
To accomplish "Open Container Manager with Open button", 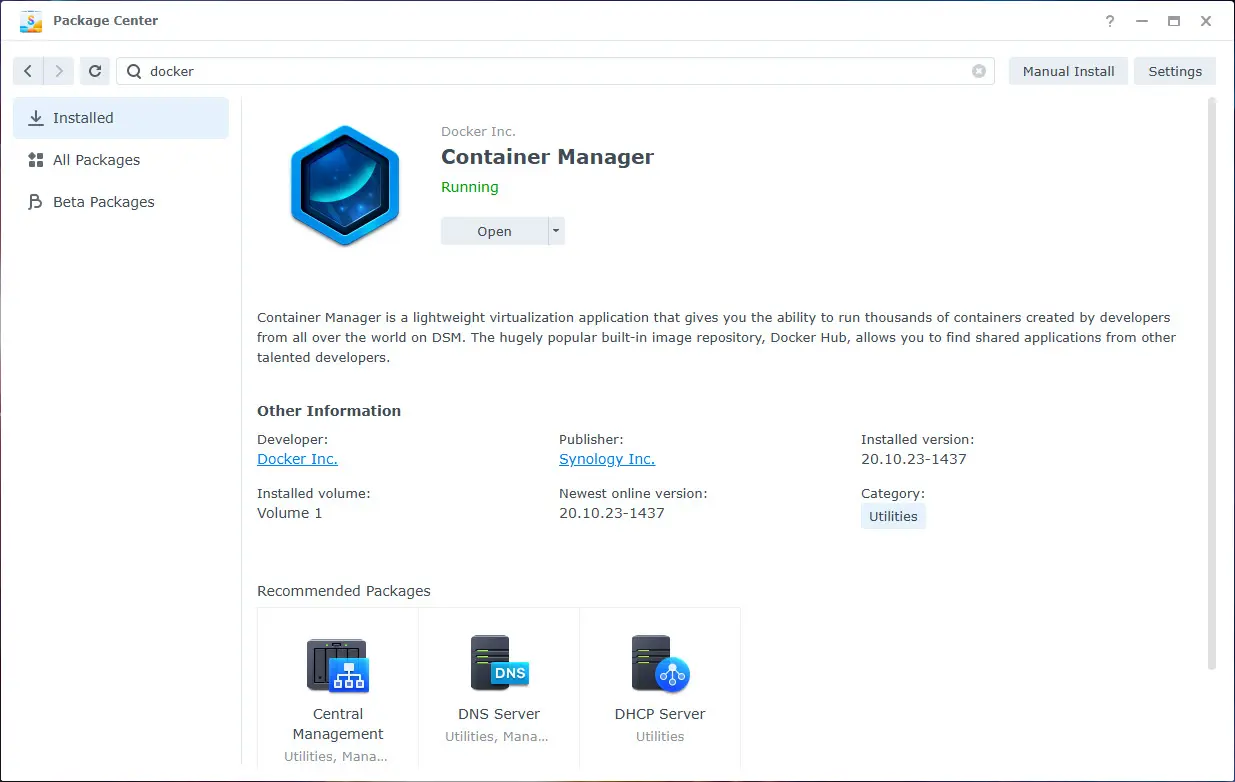I will (x=494, y=231).
